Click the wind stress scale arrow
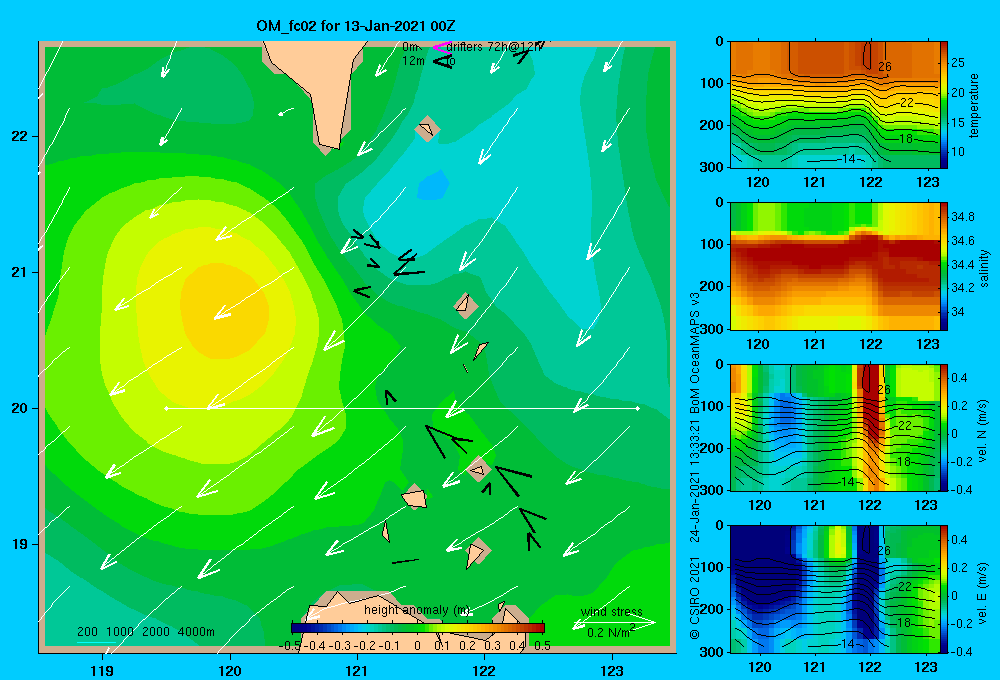This screenshot has height=680, width=1000. [x=614, y=623]
